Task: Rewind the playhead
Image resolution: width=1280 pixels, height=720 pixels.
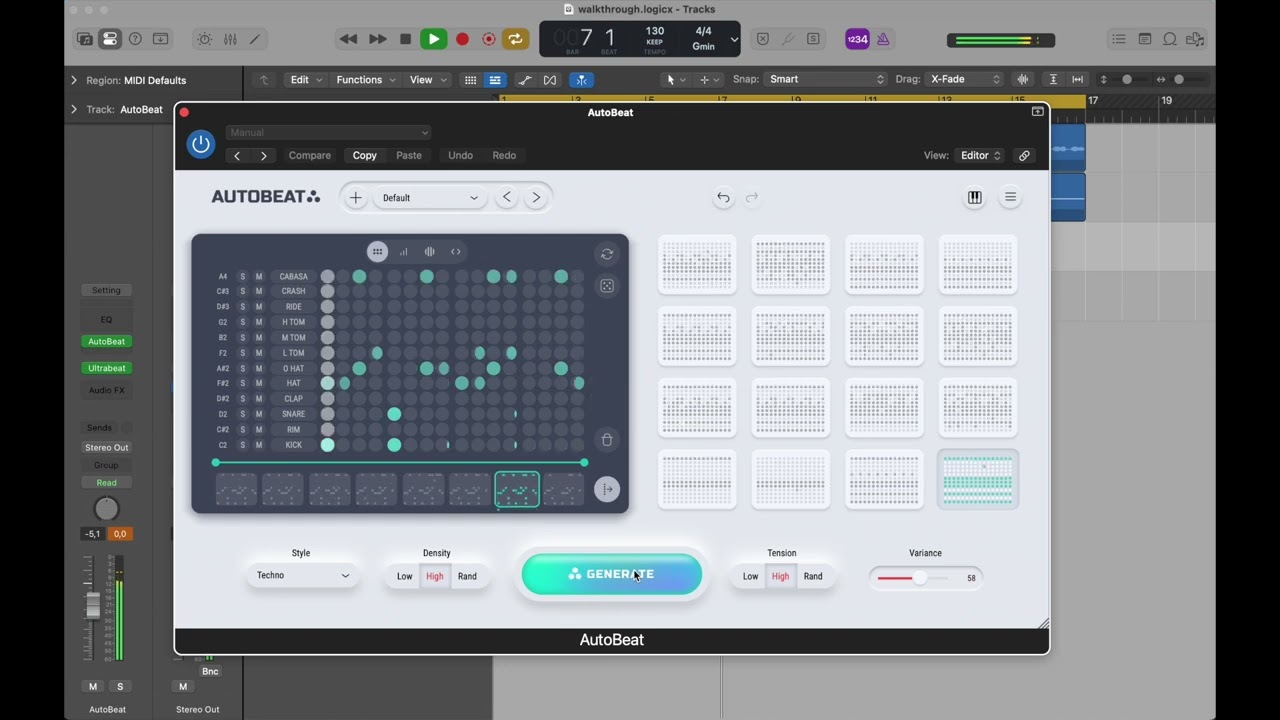Action: point(348,39)
